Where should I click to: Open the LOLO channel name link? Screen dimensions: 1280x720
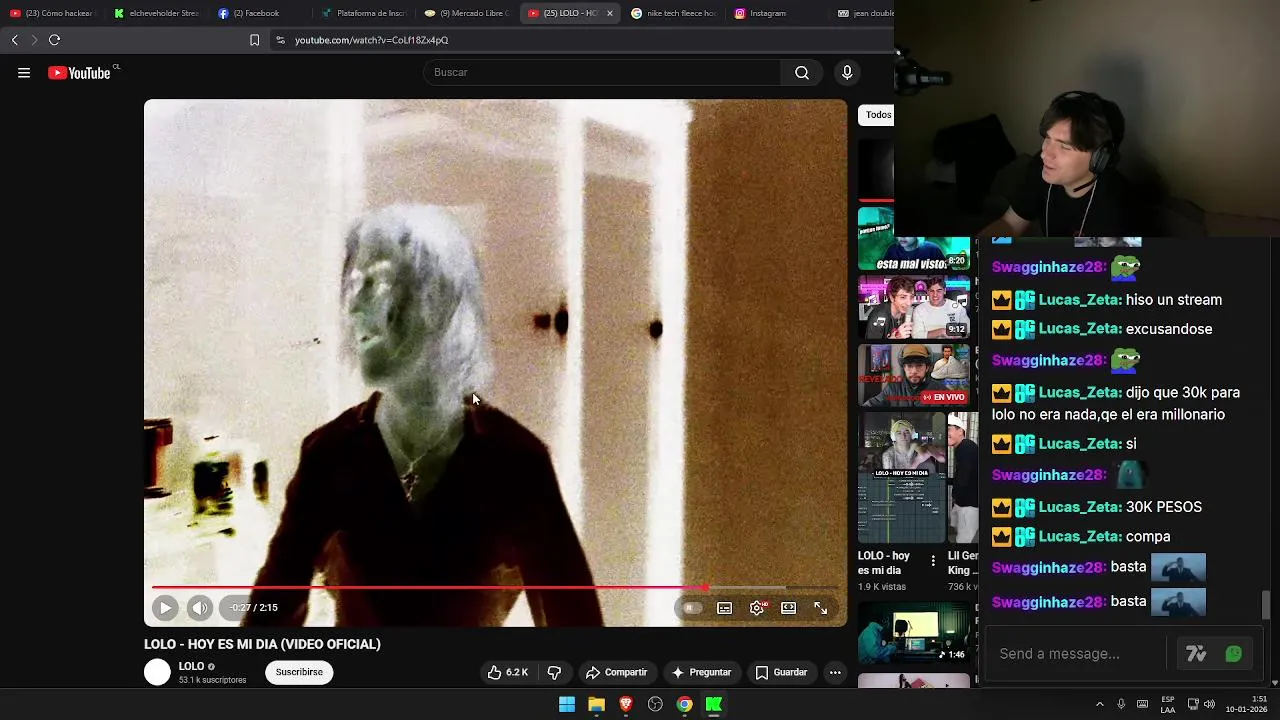coord(191,666)
